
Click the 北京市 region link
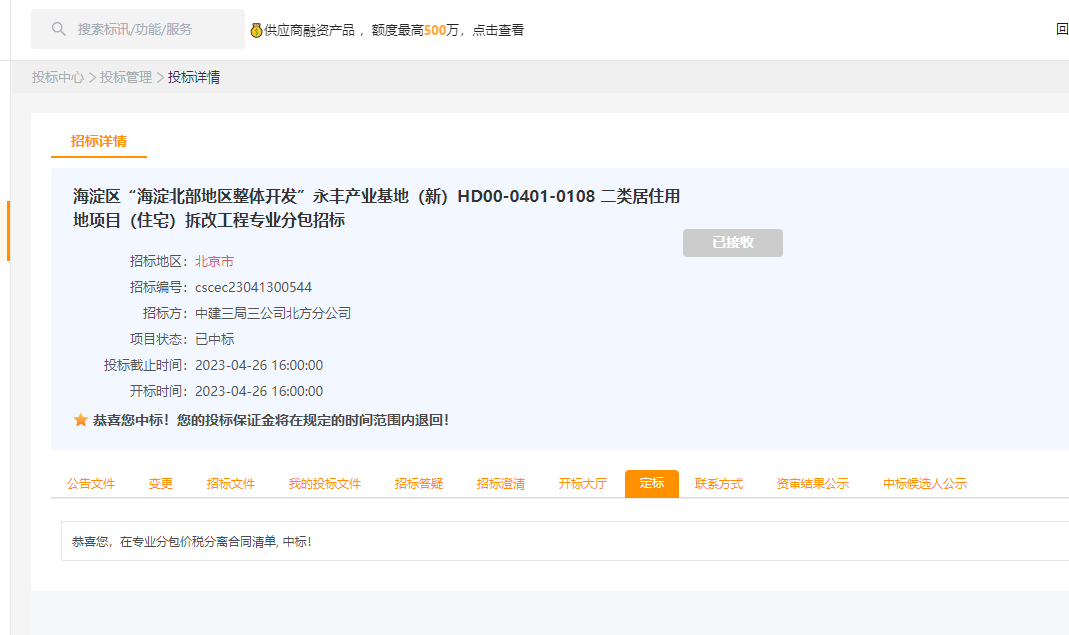tap(214, 261)
